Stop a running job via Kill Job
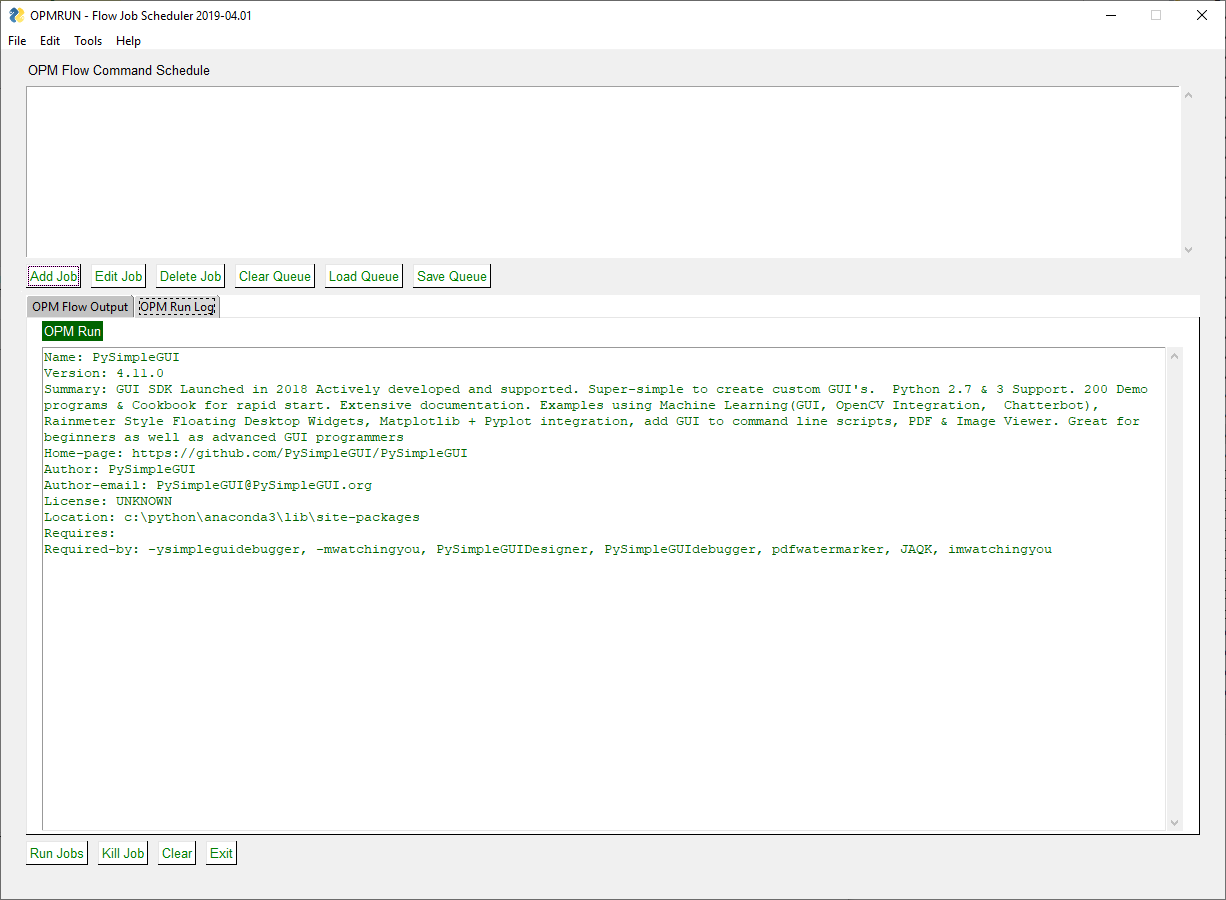The height and width of the screenshot is (900, 1226). 122,853
